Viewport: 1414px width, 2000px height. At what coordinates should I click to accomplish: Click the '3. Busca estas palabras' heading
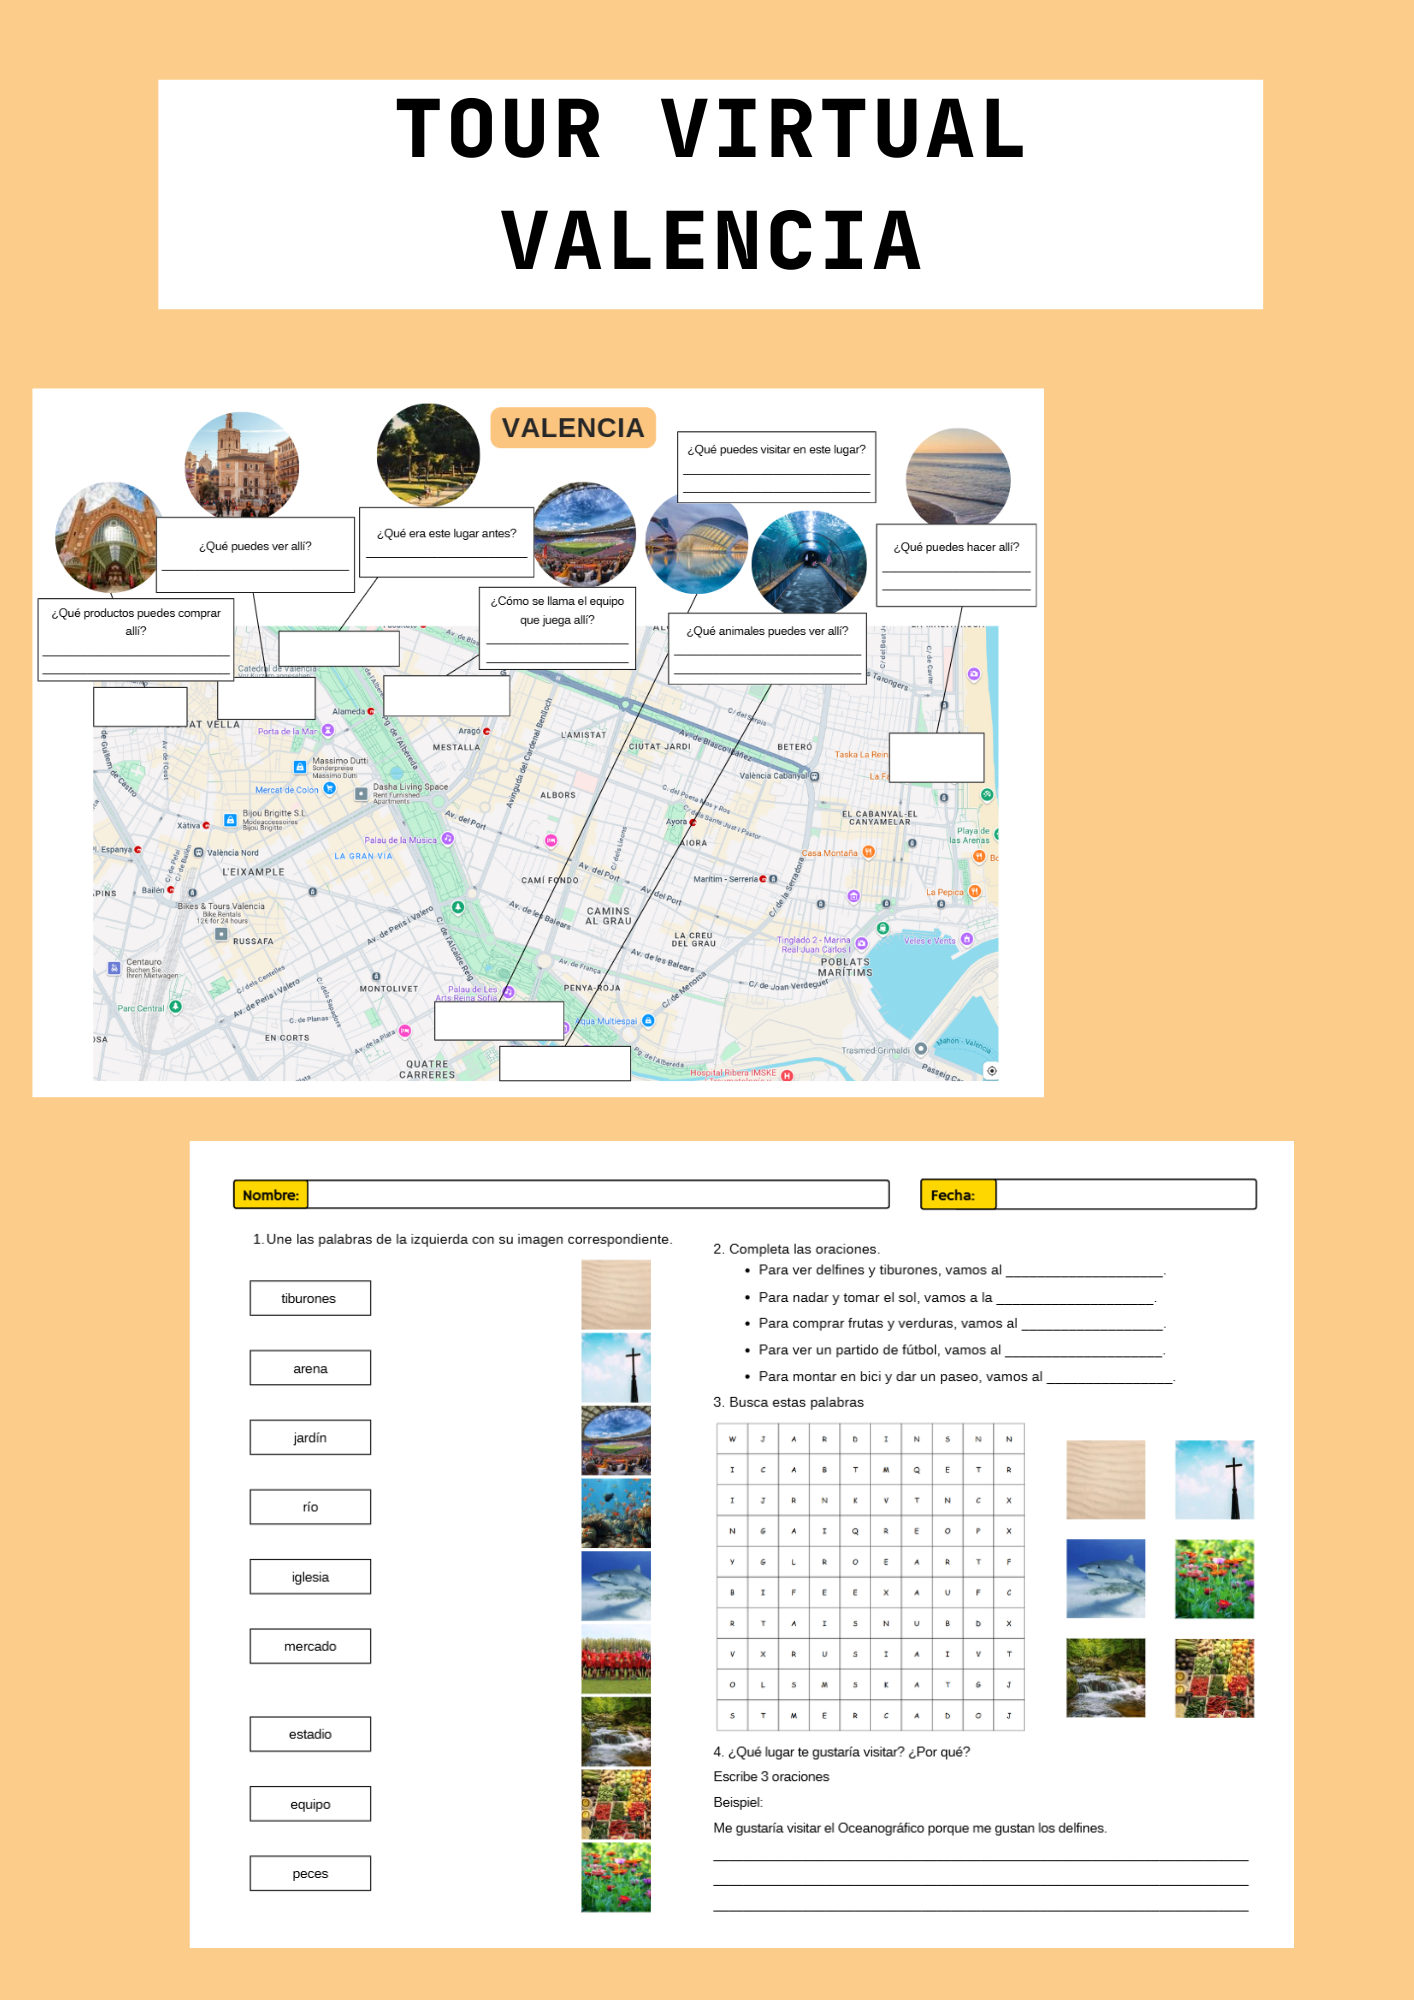tap(789, 1402)
